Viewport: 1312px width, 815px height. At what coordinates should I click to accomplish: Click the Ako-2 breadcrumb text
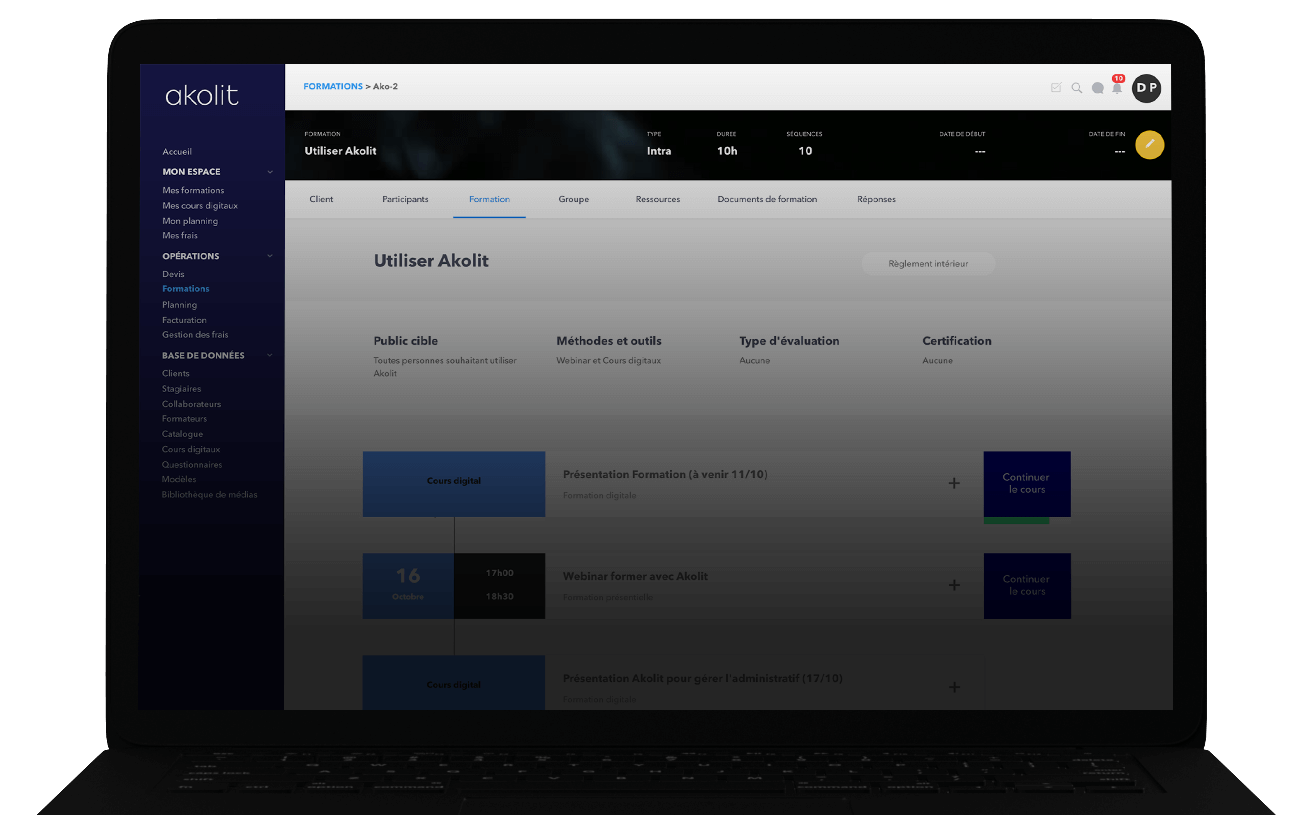click(x=385, y=86)
